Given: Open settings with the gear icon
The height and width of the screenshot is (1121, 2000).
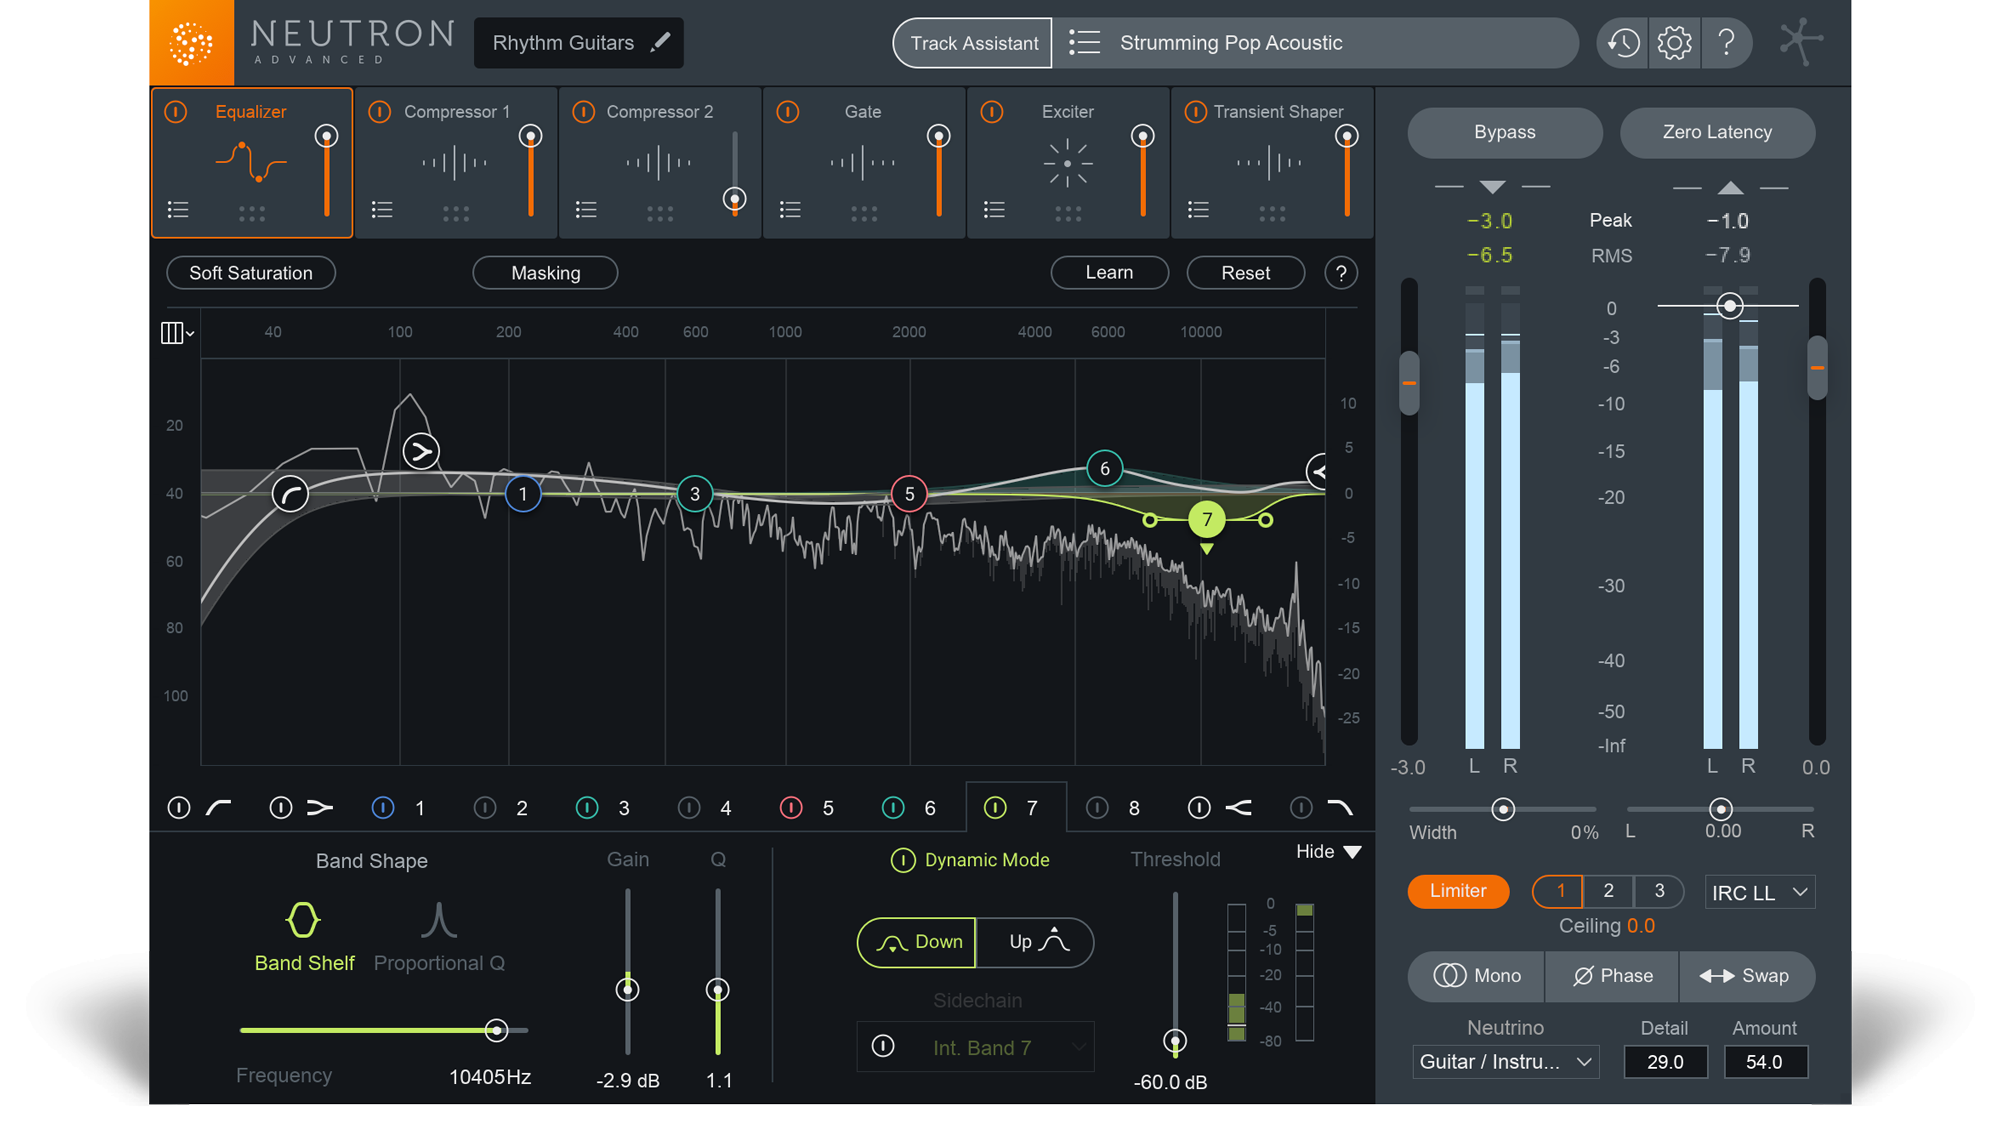Looking at the screenshot, I should (1674, 43).
